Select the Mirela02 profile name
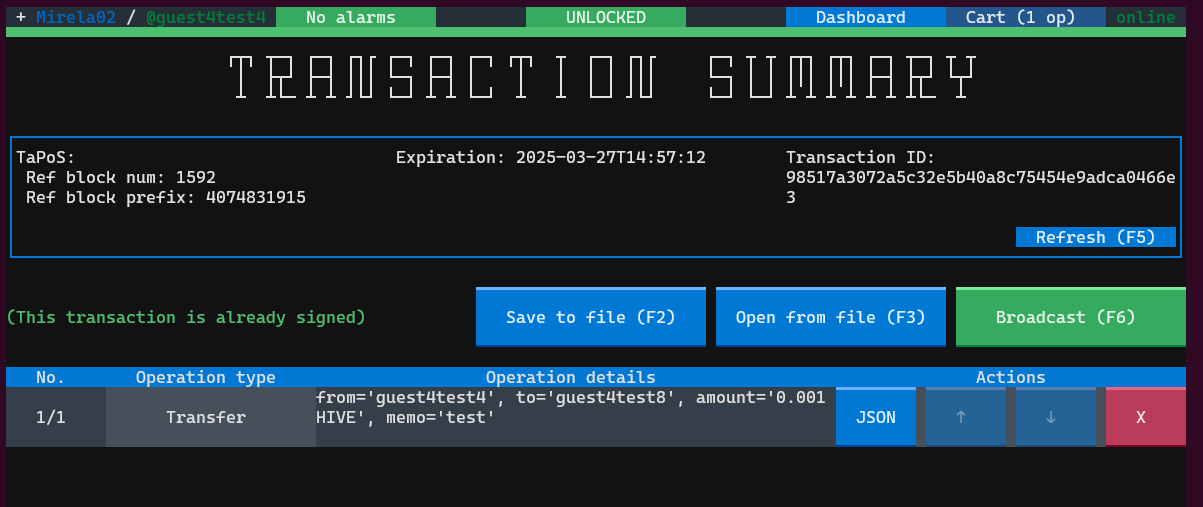This screenshot has width=1203, height=507. [x=76, y=18]
